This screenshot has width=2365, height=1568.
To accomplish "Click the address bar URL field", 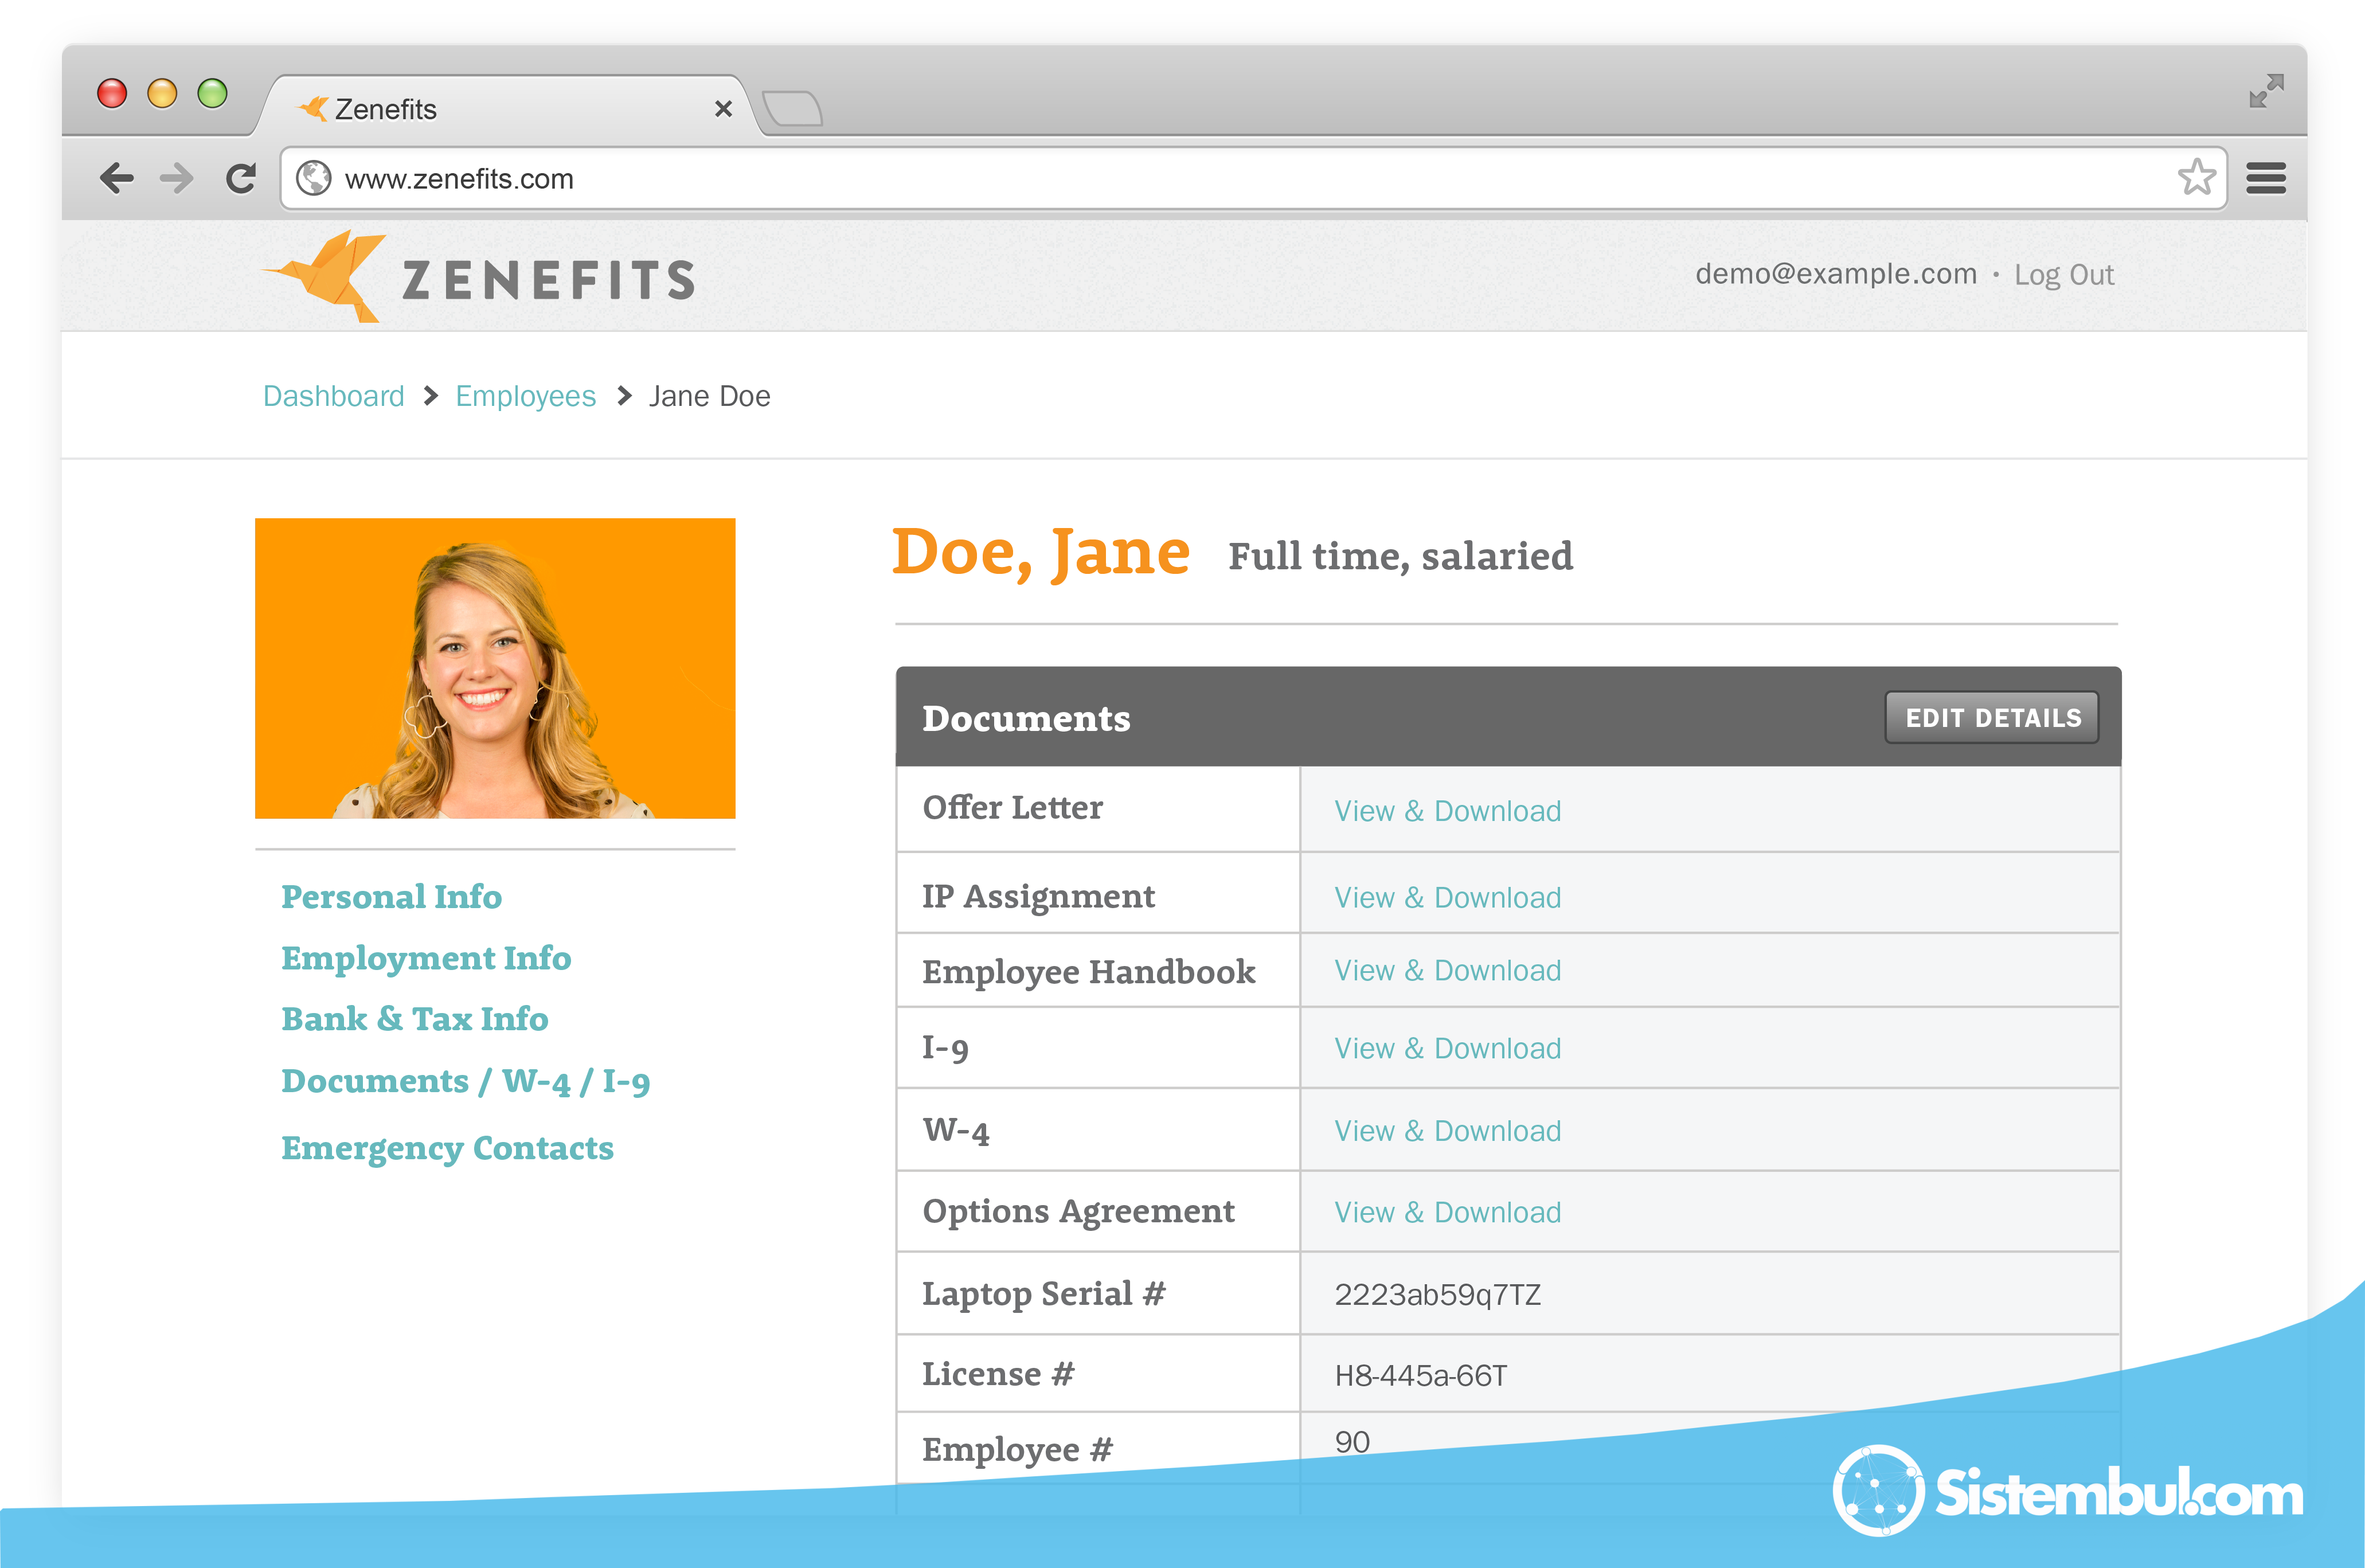I will coord(1254,178).
